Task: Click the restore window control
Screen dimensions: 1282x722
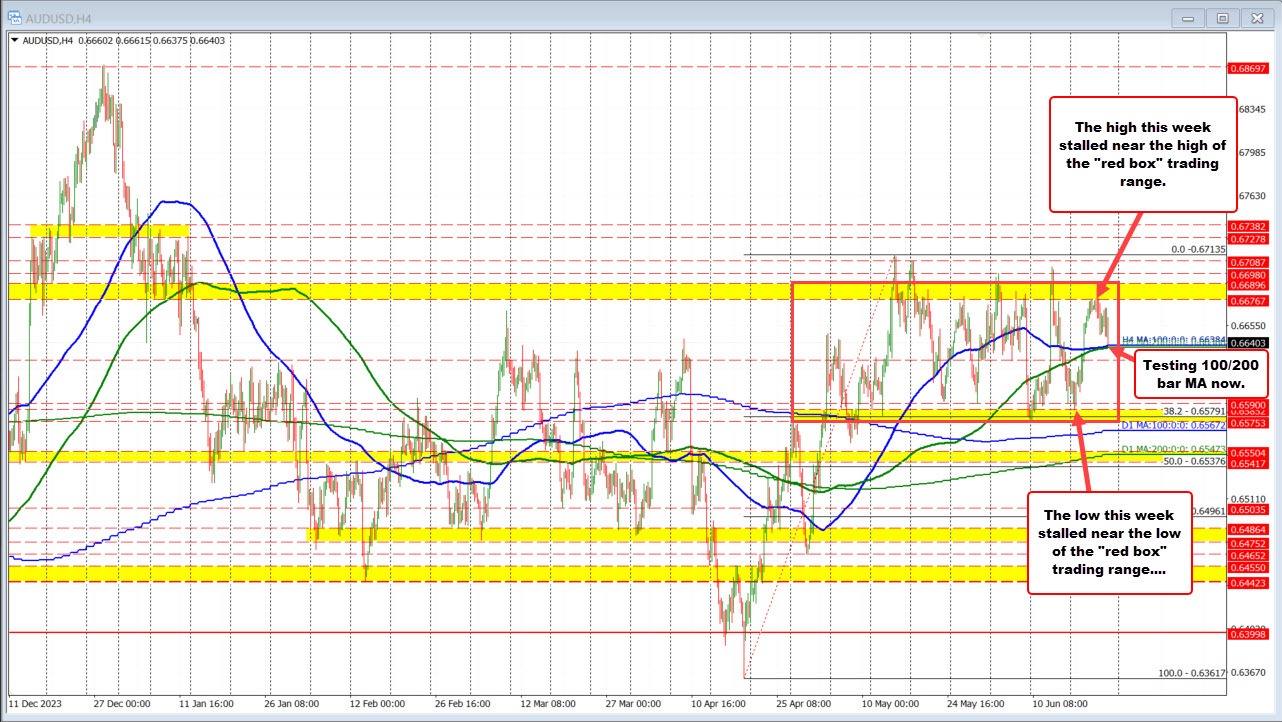Action: coord(1222,17)
